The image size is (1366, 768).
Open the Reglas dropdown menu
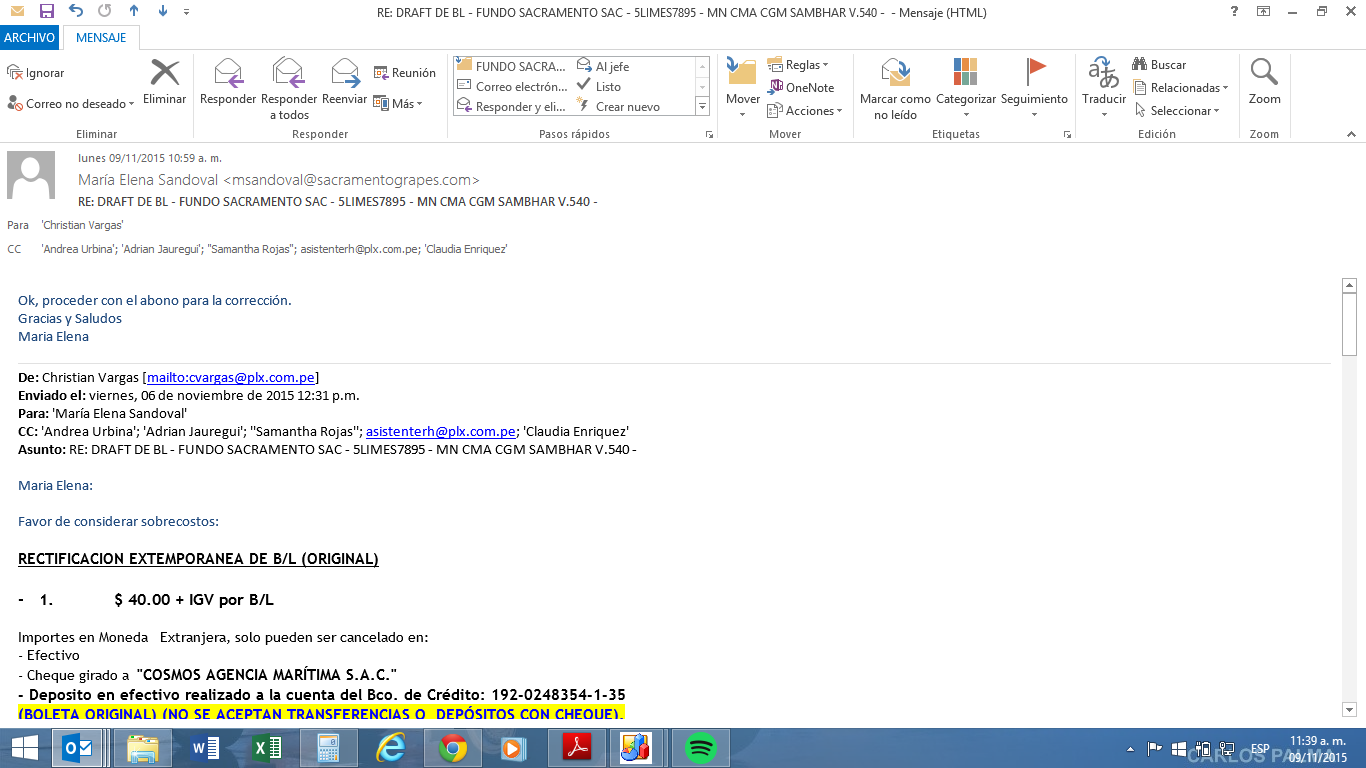pos(798,65)
